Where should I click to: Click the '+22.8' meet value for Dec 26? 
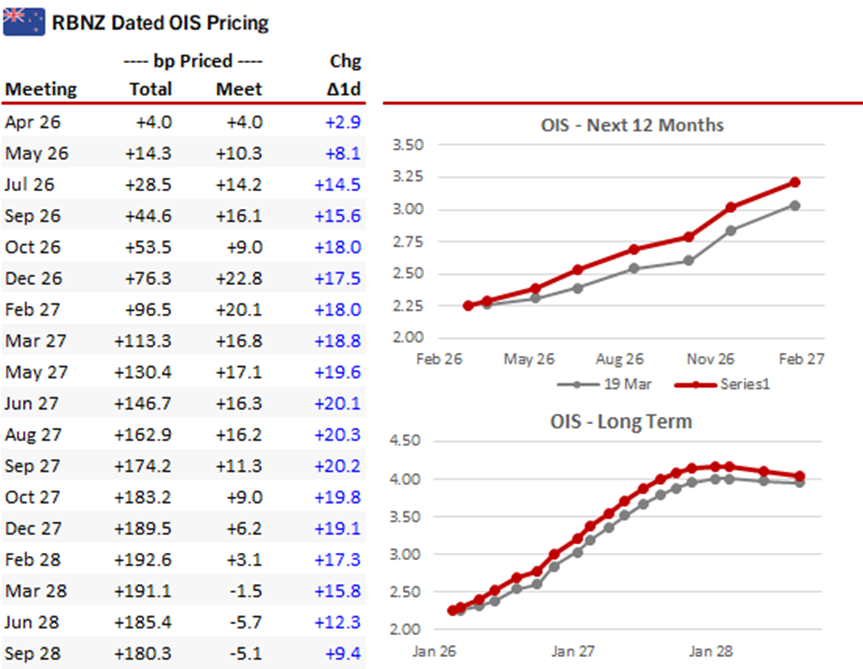pyautogui.click(x=239, y=278)
